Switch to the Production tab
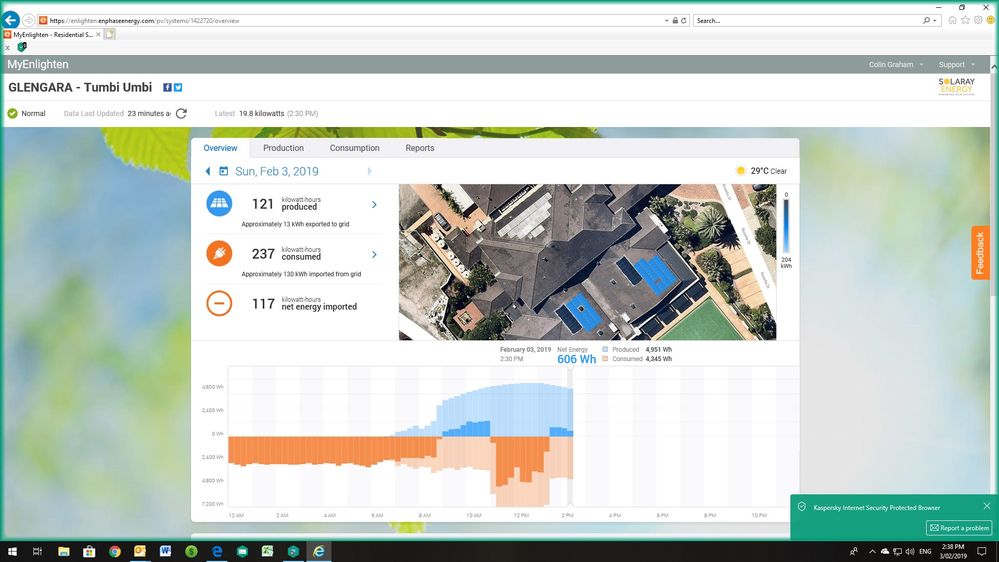The width and height of the screenshot is (999, 562). click(284, 148)
